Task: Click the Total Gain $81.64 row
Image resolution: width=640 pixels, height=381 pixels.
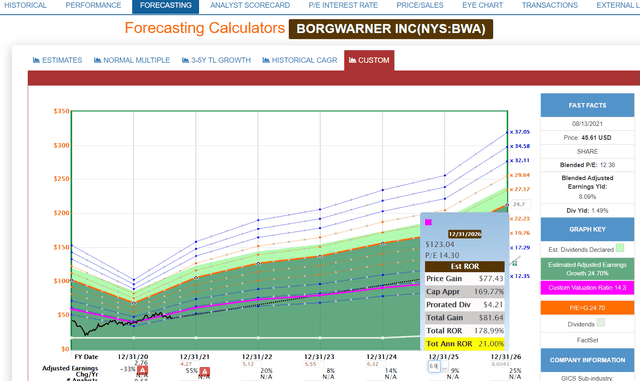Action: click(464, 318)
